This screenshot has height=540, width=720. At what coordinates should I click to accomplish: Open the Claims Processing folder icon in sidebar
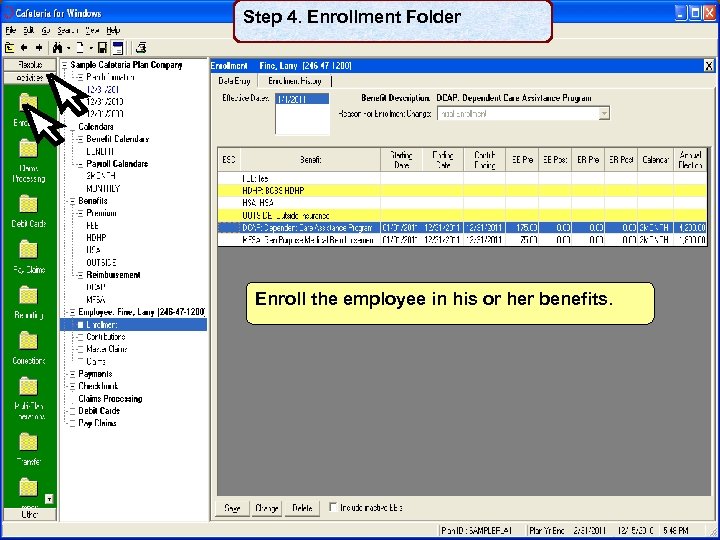coord(28,149)
